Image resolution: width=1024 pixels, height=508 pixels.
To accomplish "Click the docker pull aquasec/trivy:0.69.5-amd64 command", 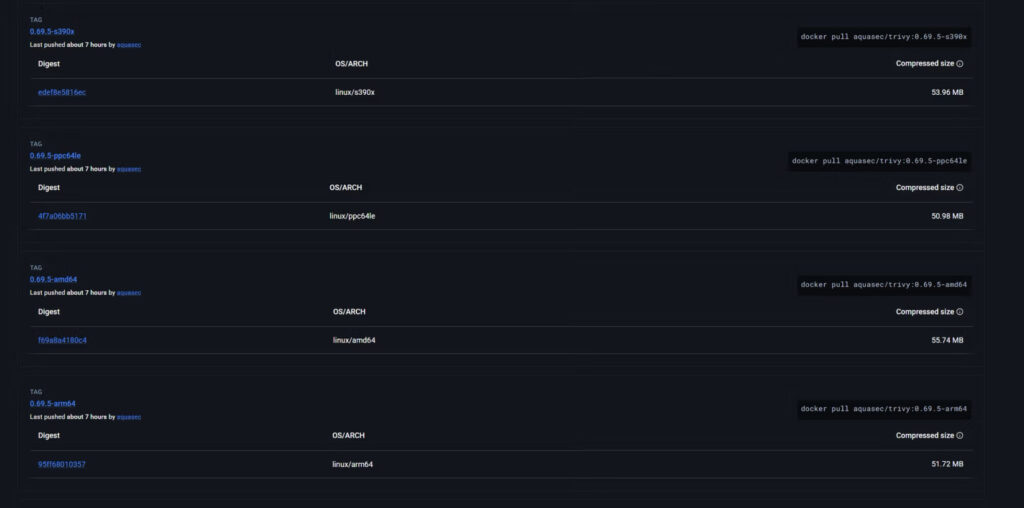I will click(x=884, y=285).
